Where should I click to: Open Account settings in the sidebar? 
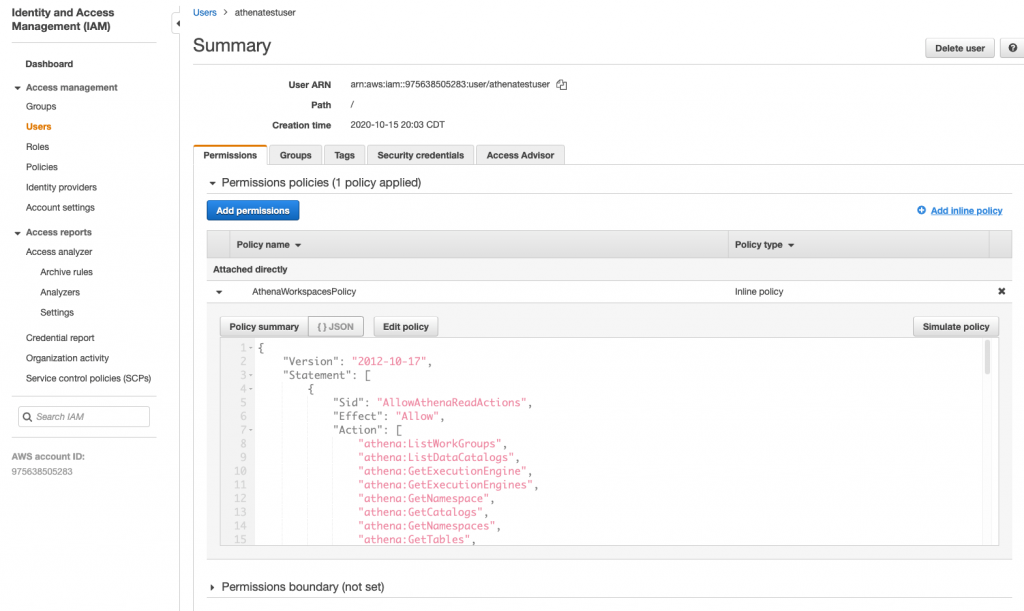pos(60,208)
